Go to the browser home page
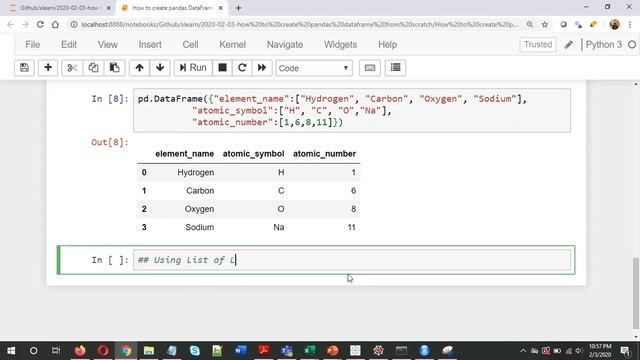Screen dimensions: 640x360 point(55,24)
